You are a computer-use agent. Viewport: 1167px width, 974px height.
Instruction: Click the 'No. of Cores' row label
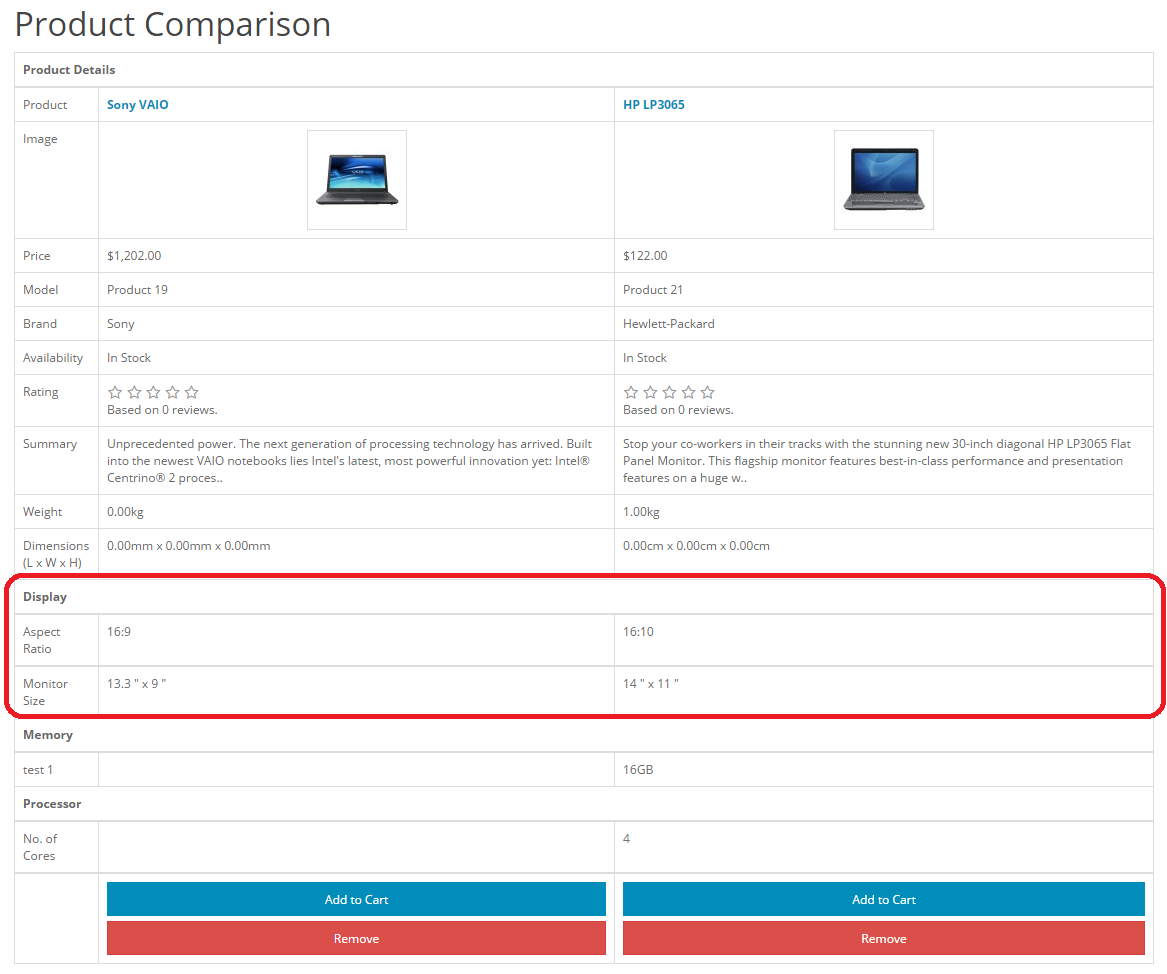[39, 848]
